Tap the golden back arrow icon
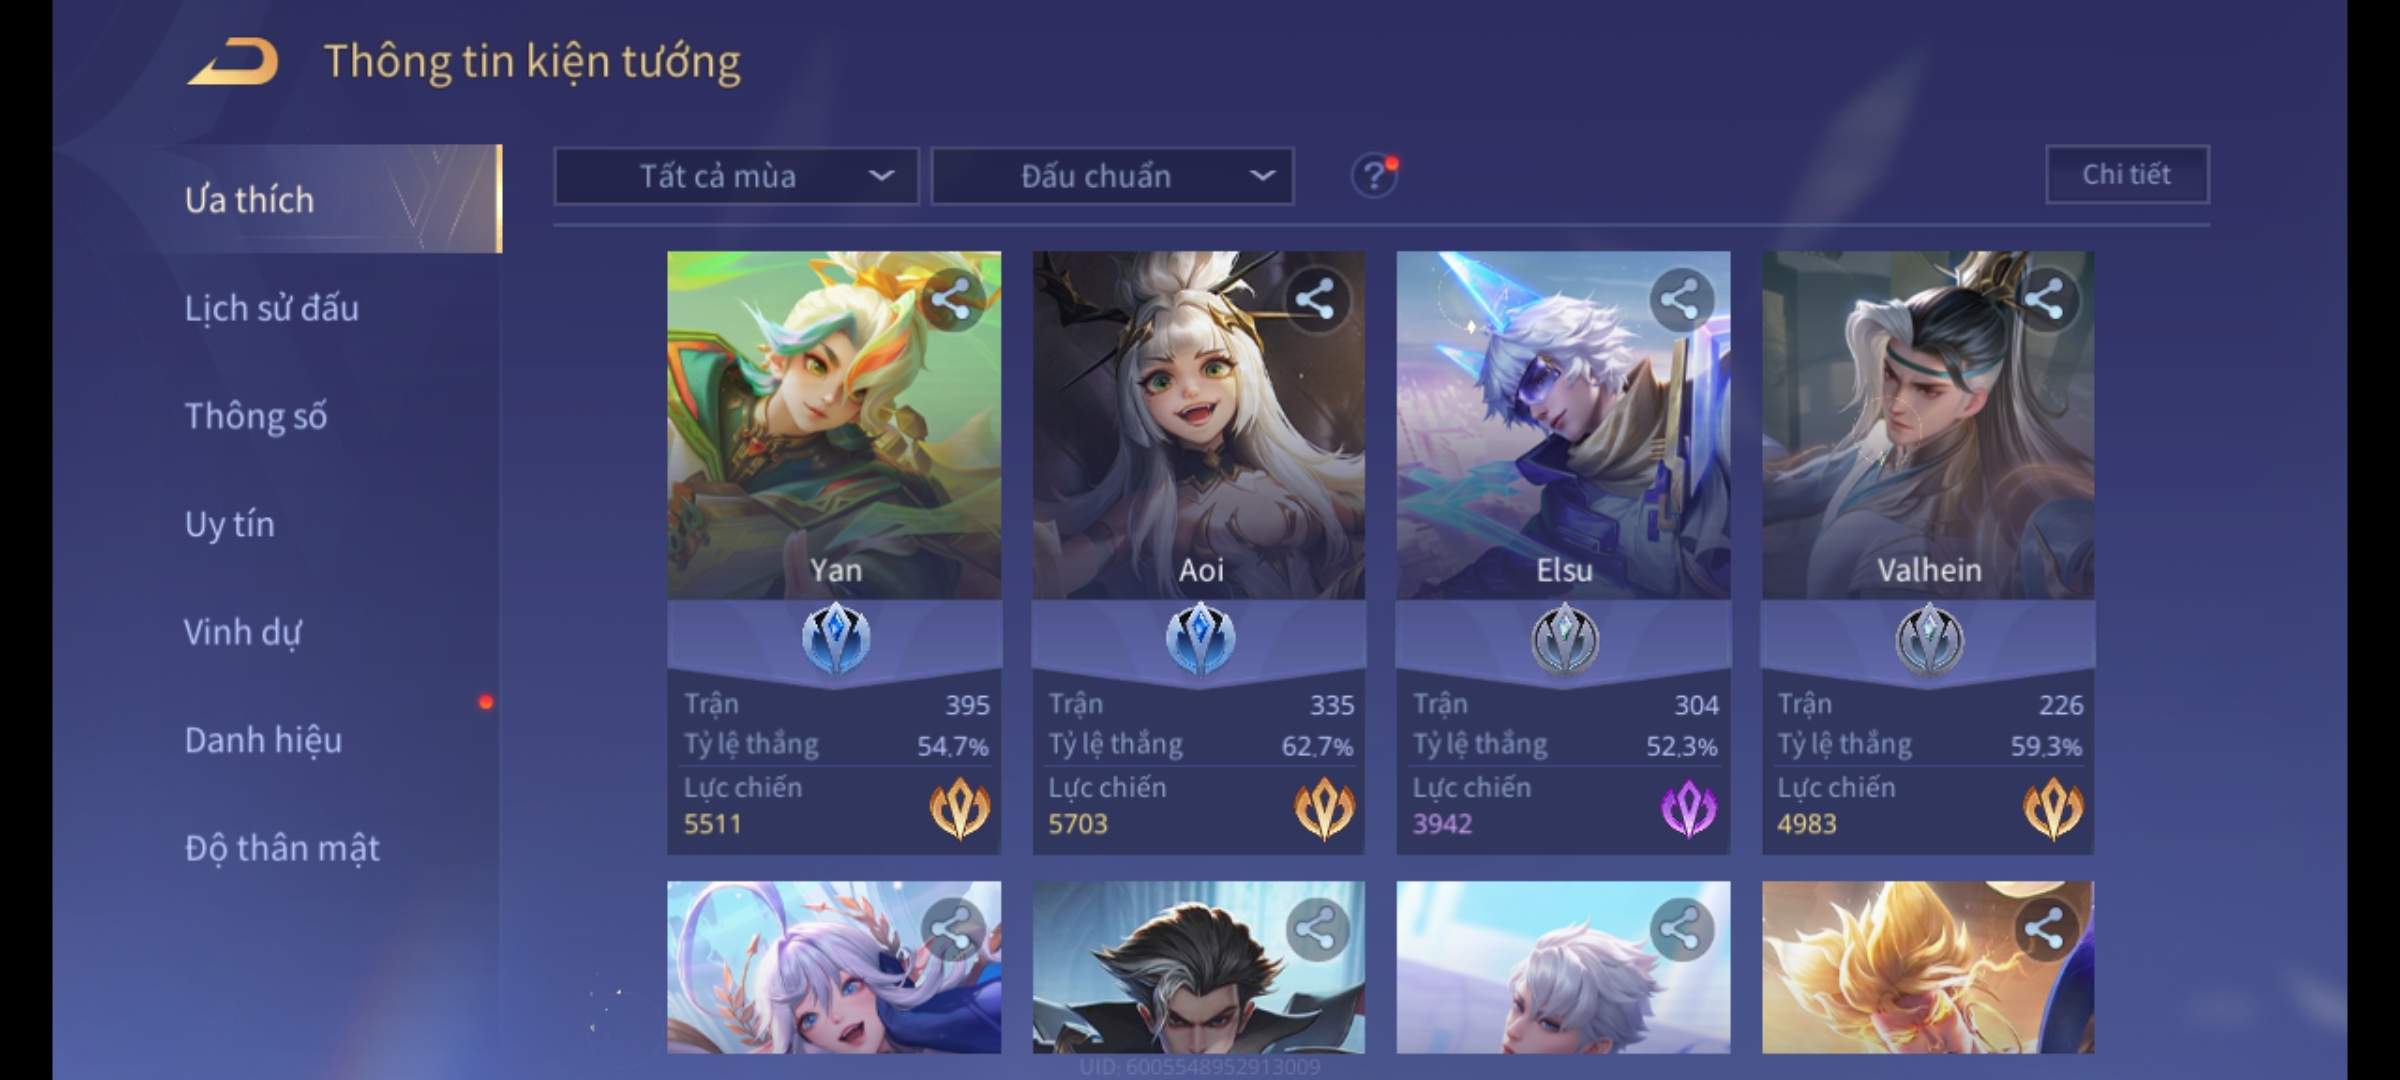 click(x=233, y=61)
